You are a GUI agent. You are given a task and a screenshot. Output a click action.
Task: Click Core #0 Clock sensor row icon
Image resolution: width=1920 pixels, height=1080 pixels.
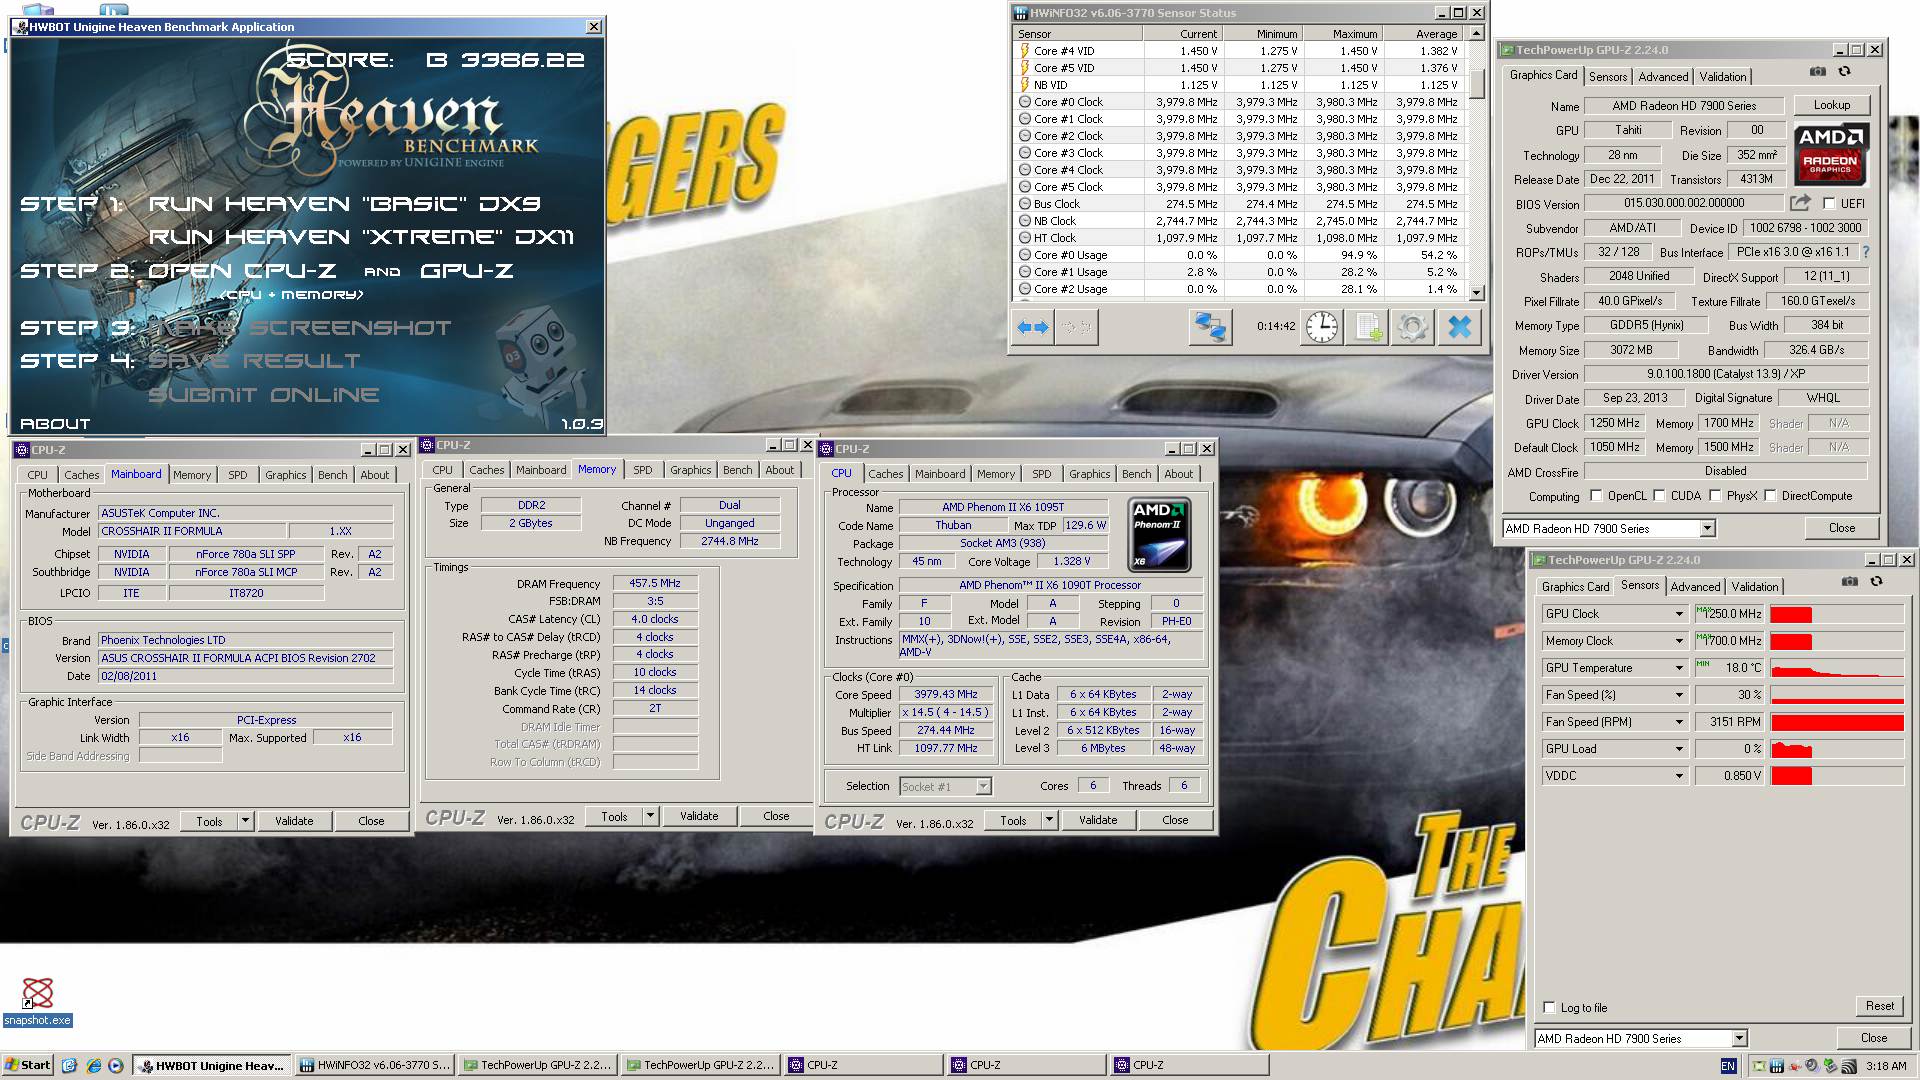pyautogui.click(x=1024, y=102)
